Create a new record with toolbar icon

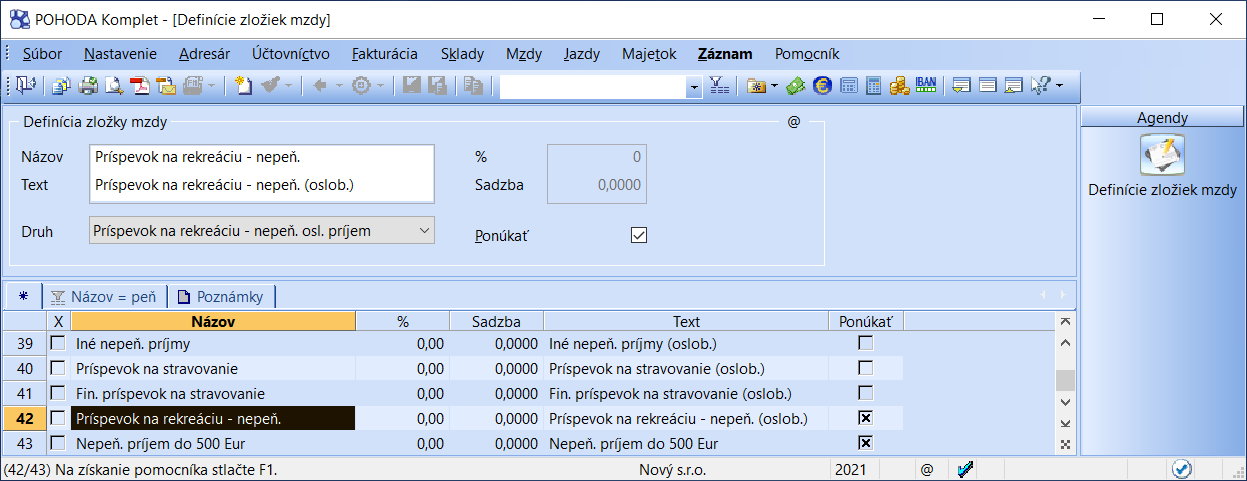coord(243,86)
